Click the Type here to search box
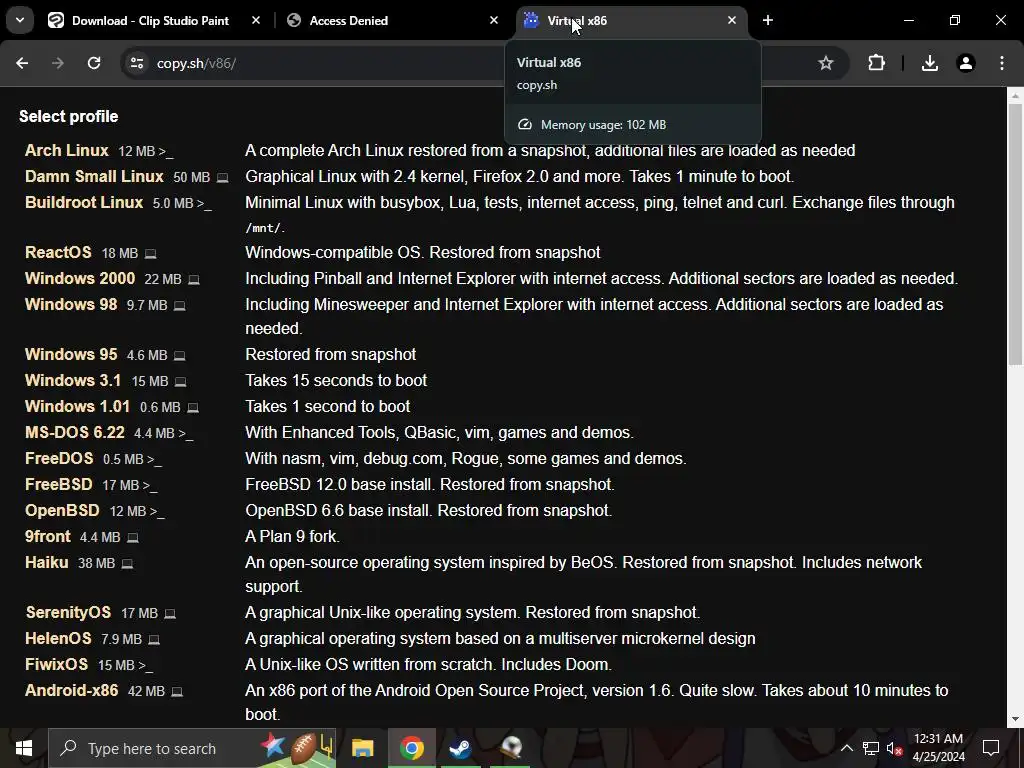The height and width of the screenshot is (768, 1024). point(192,748)
